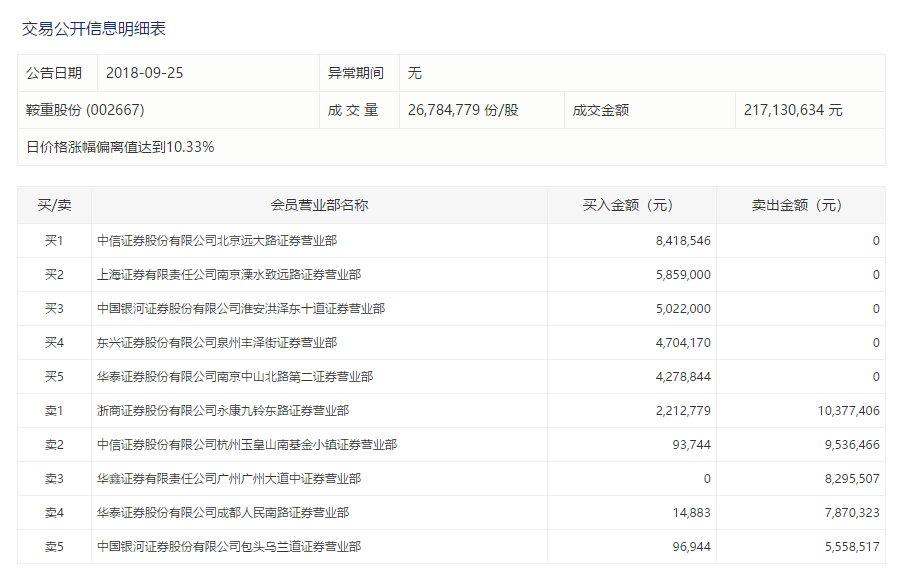Viewport: 904px width, 578px height.
Task: Select volume value 26,784,779 份/股
Action: [463, 110]
